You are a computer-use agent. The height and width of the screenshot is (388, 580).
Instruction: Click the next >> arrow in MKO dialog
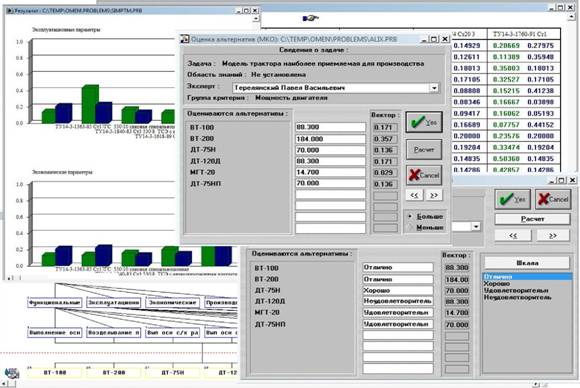click(434, 195)
